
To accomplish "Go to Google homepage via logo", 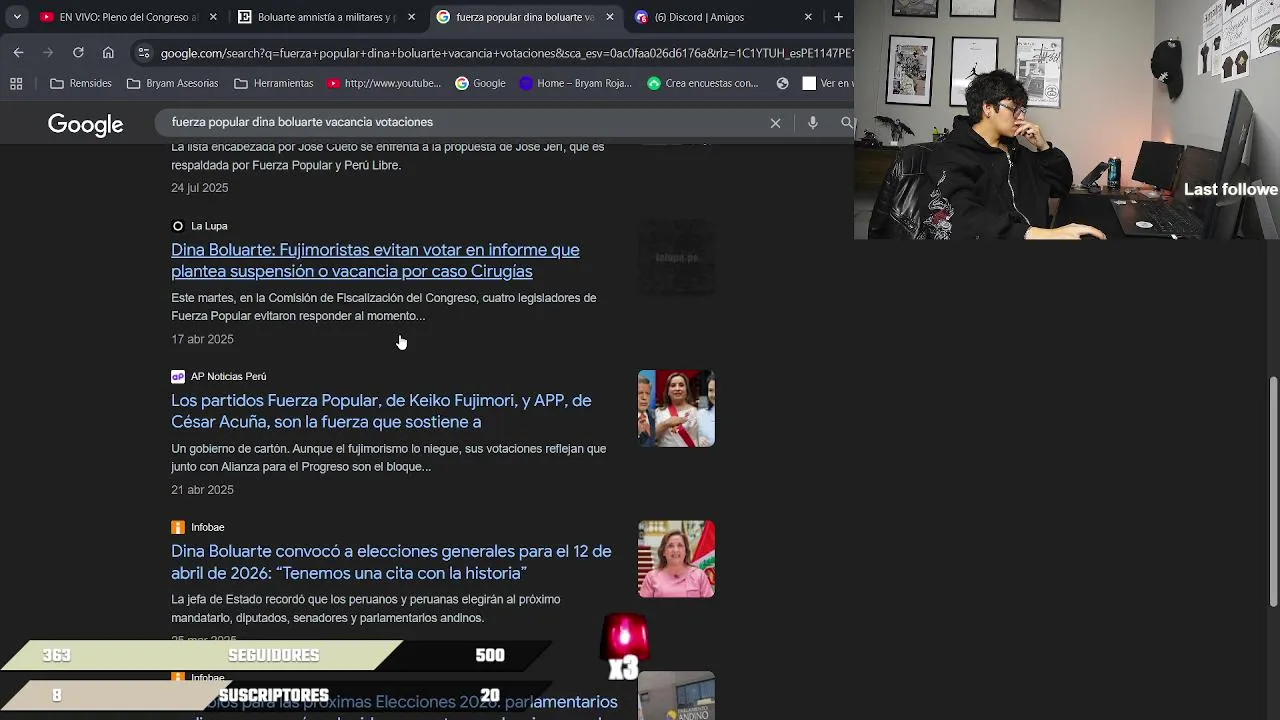I will pyautogui.click(x=86, y=124).
